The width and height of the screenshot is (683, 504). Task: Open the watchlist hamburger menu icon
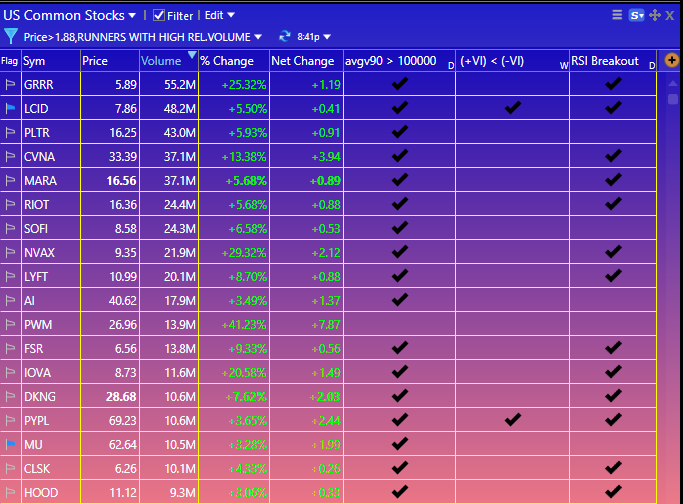[617, 15]
